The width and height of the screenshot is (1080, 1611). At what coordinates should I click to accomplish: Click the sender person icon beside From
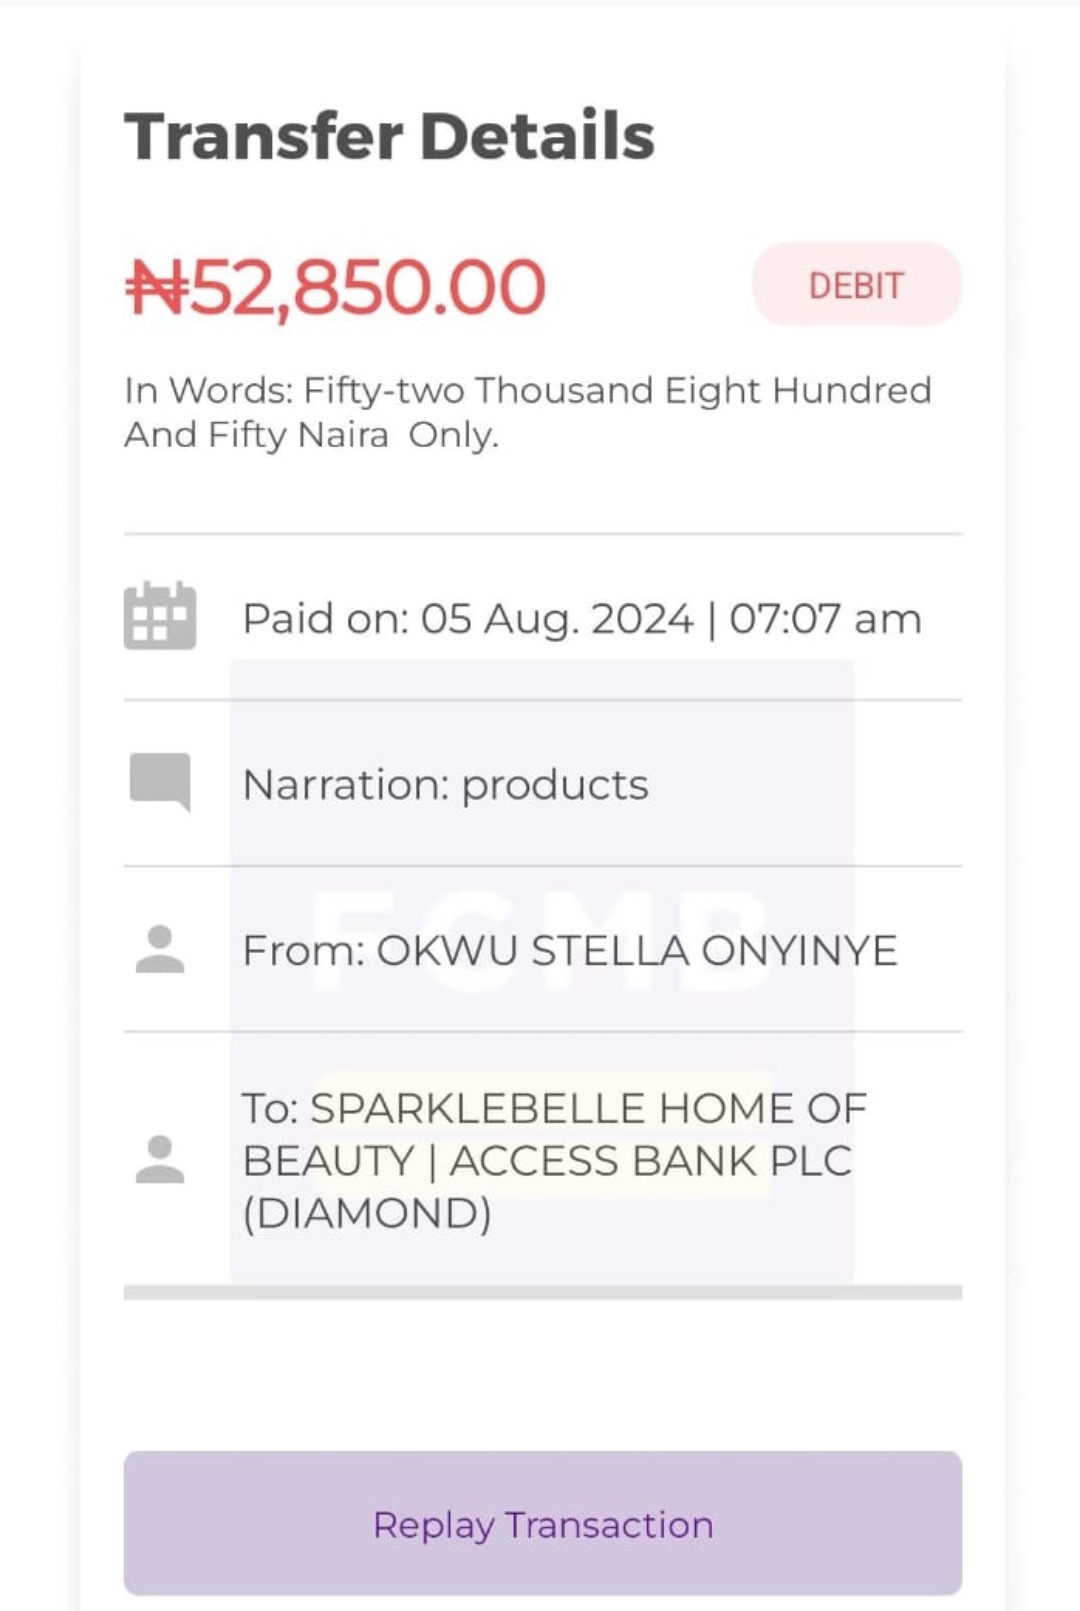tap(160, 949)
